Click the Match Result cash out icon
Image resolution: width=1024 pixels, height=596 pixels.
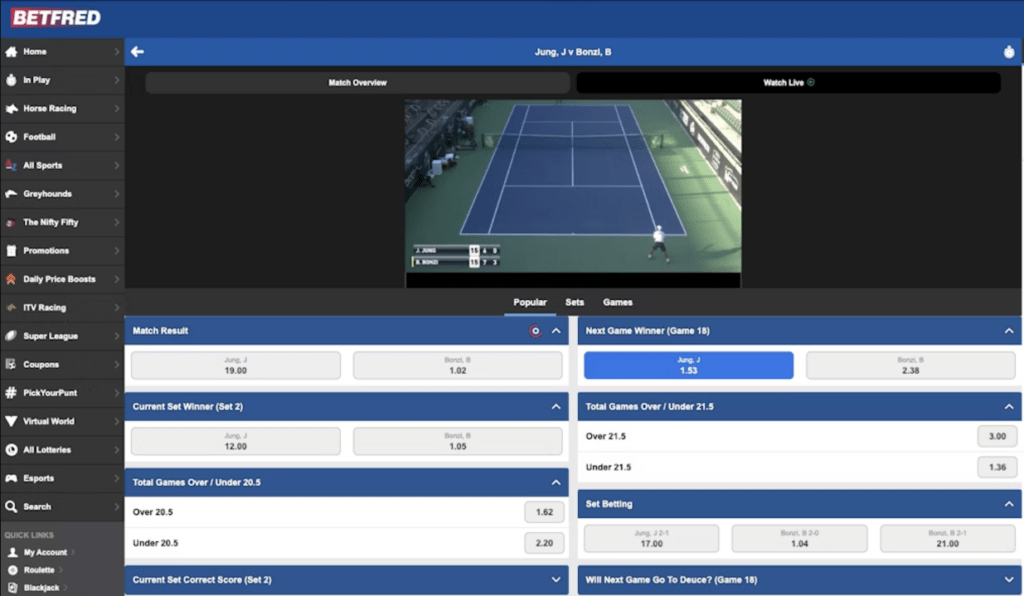click(535, 331)
